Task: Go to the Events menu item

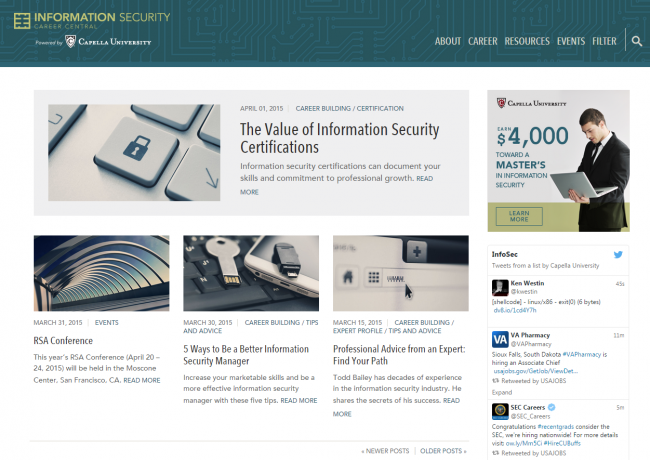Action: [571, 41]
